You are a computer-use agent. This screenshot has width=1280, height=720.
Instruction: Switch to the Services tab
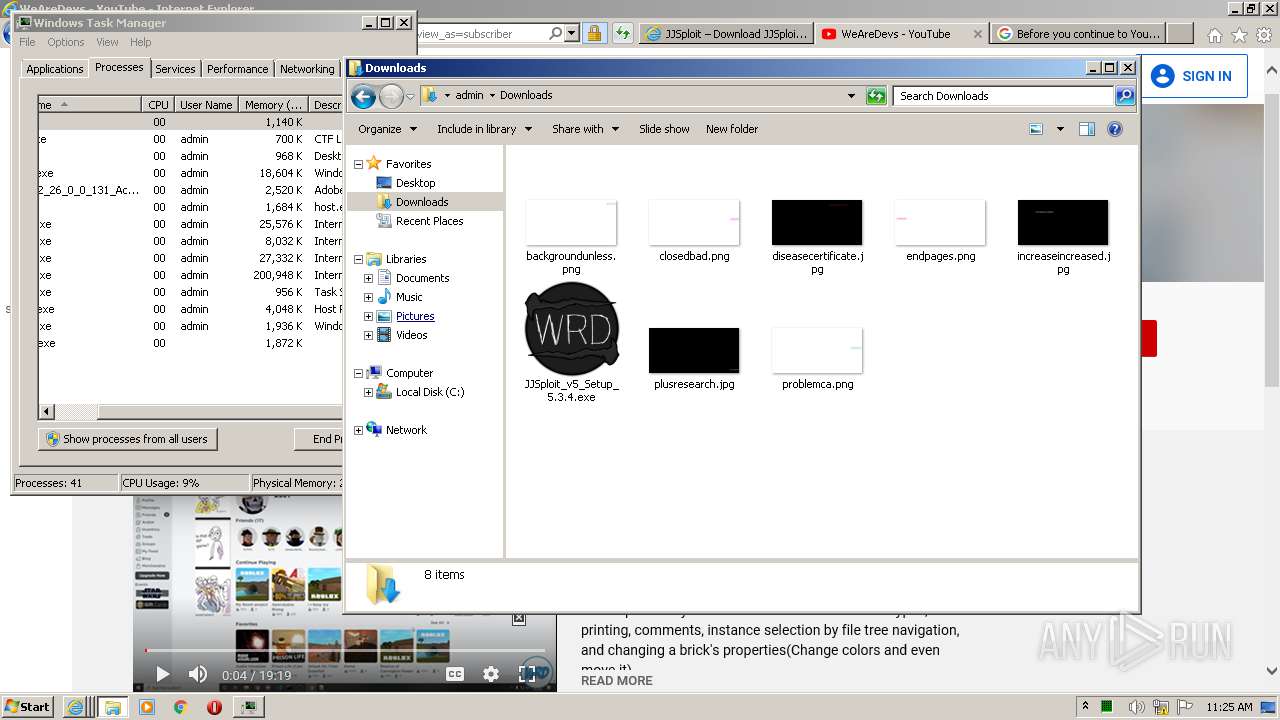(175, 69)
